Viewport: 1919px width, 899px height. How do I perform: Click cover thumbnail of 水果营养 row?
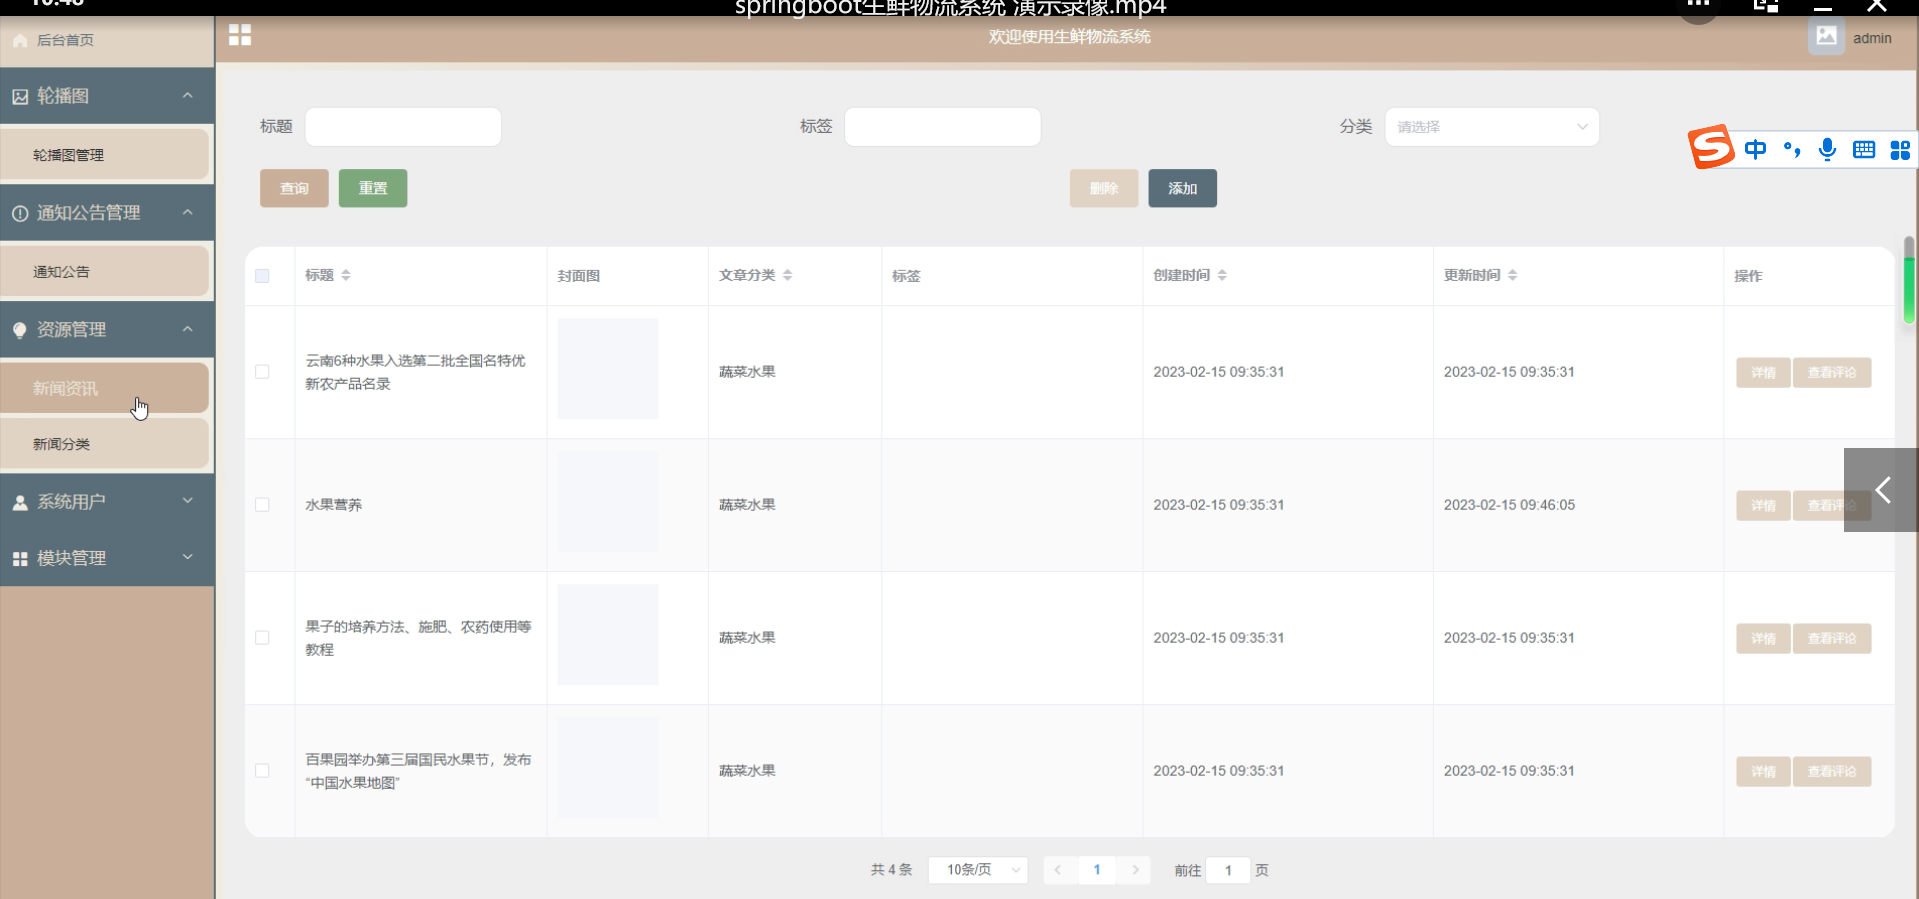[x=608, y=501]
